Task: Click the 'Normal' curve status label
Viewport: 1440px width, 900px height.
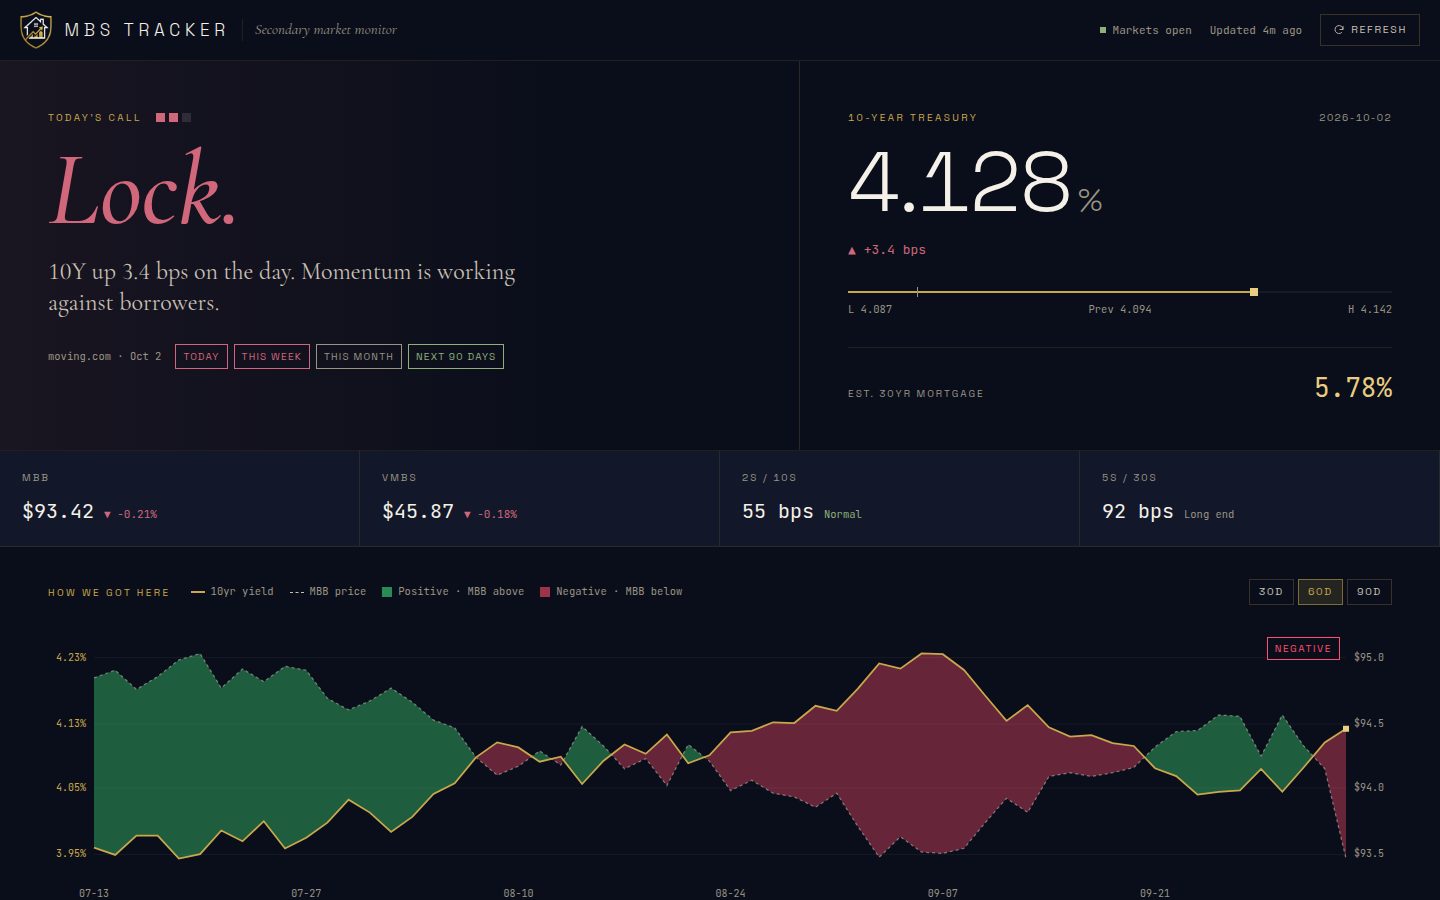Action: click(843, 515)
